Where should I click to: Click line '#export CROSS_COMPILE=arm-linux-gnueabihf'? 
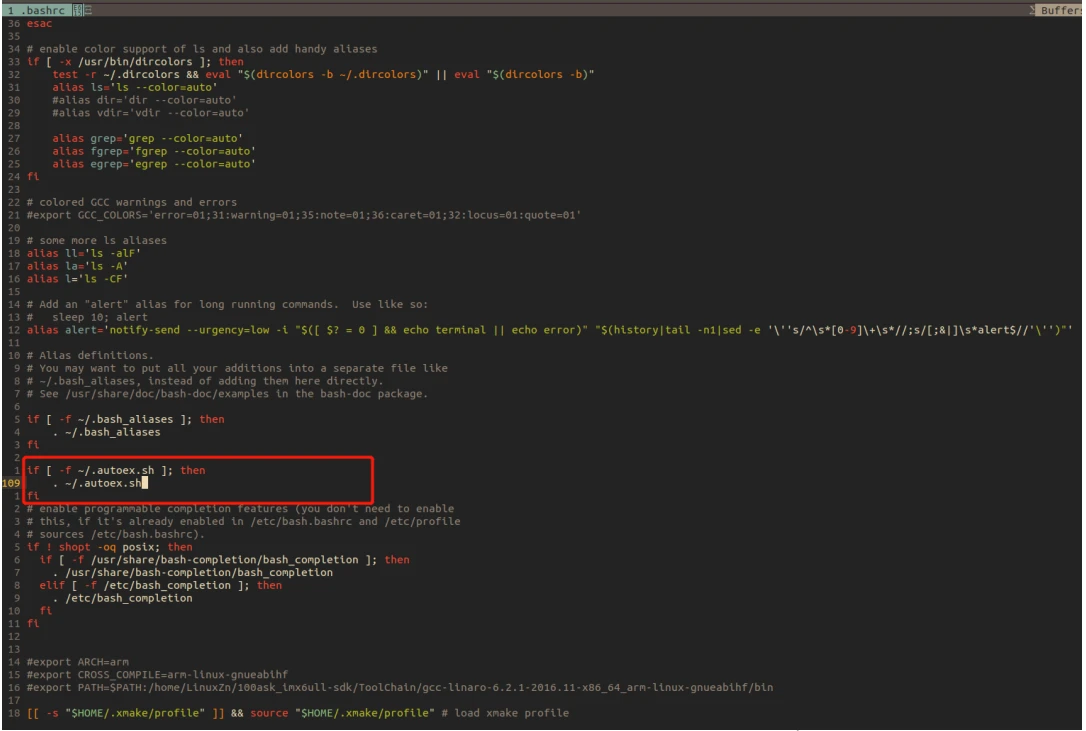(x=157, y=676)
